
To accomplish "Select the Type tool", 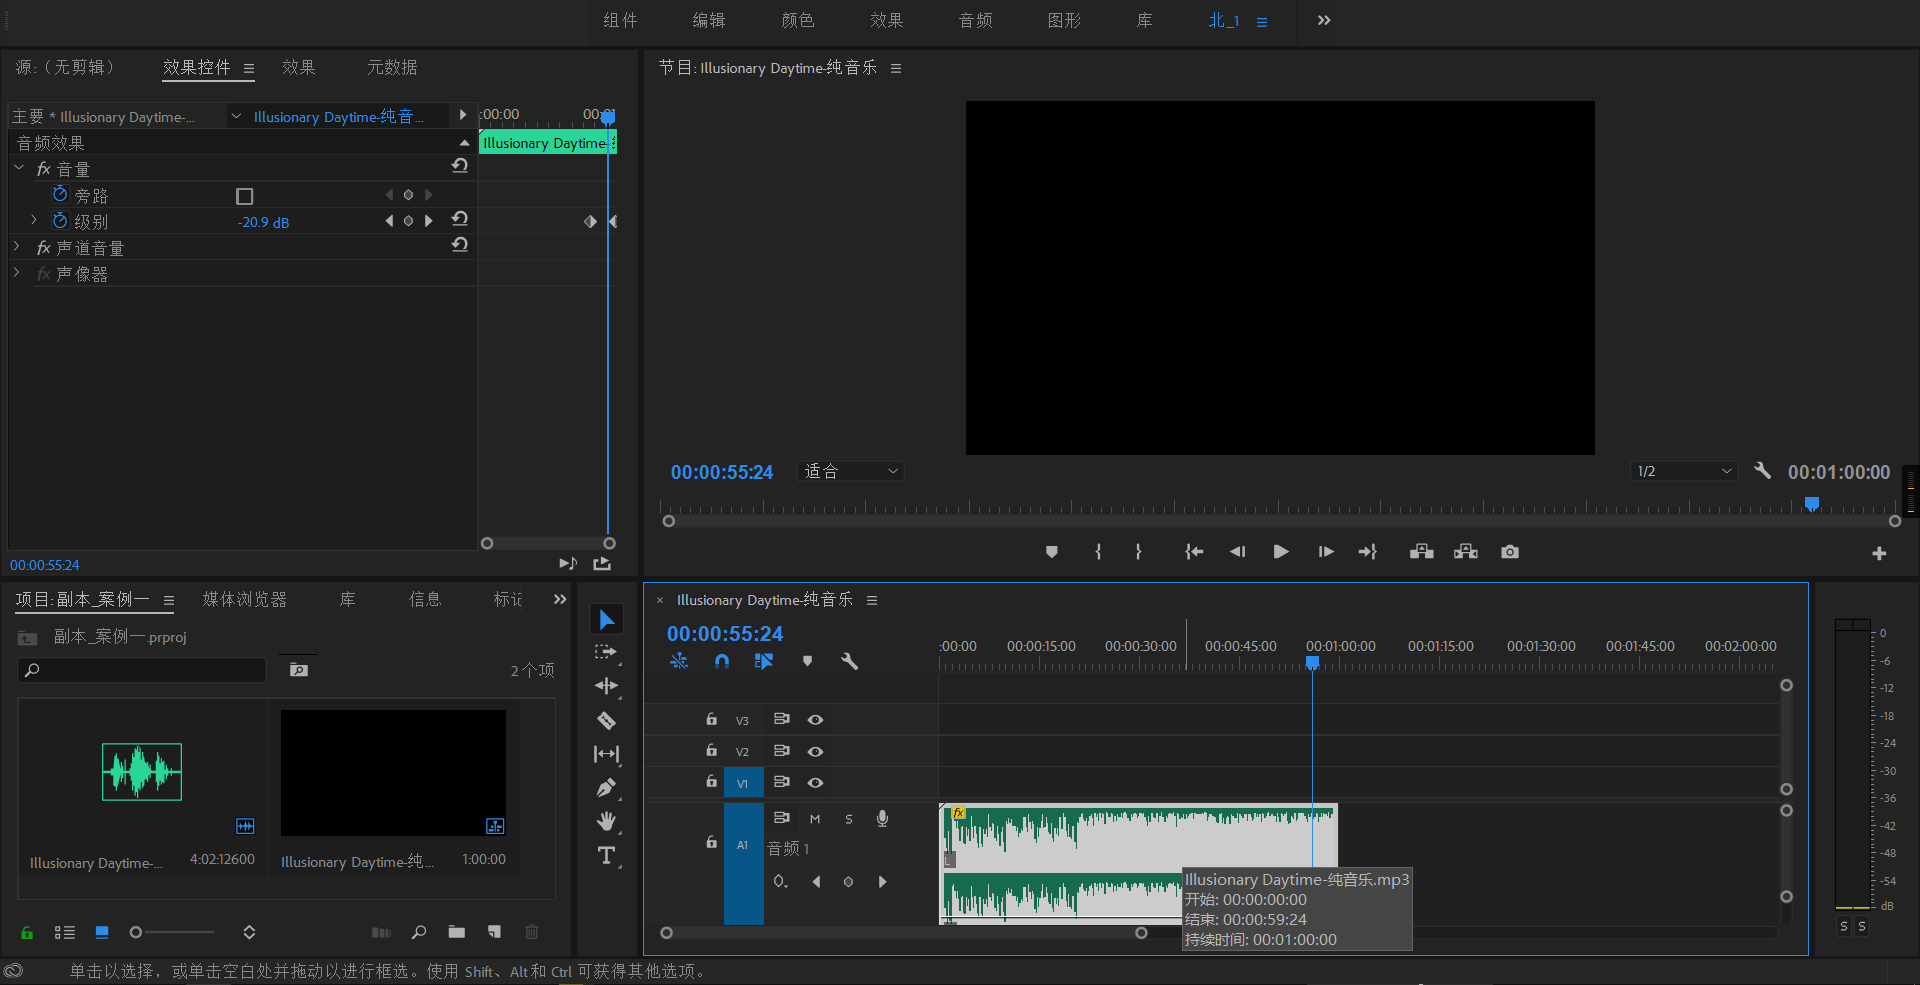I will (606, 856).
